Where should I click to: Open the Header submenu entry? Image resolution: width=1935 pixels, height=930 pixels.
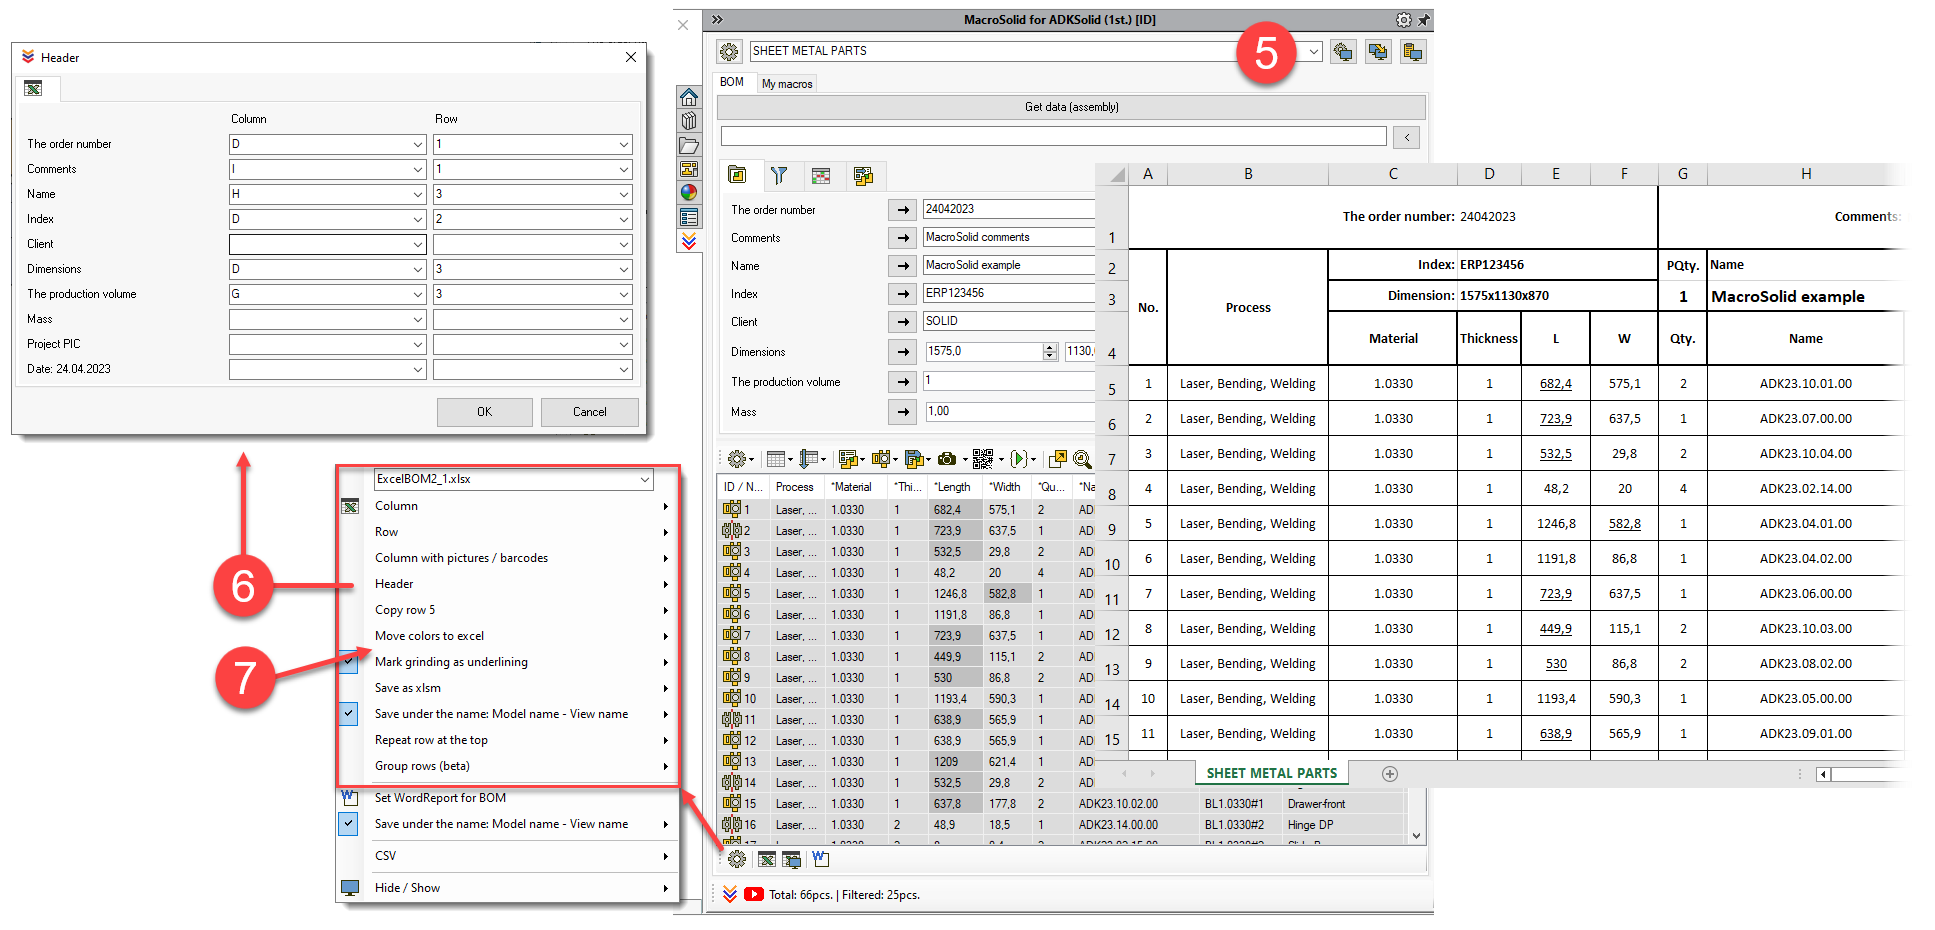[x=507, y=584]
